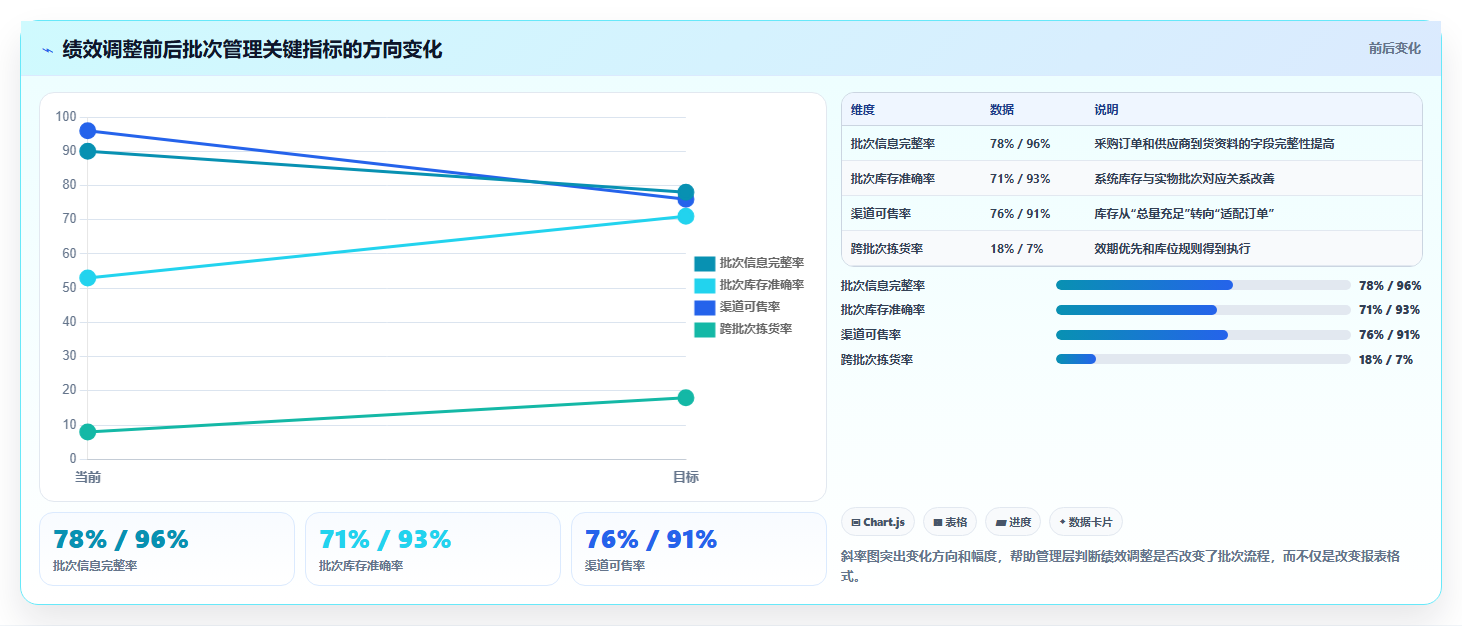Click the icon in the Chart.js chip
This screenshot has height=626, width=1462.
(x=856, y=522)
